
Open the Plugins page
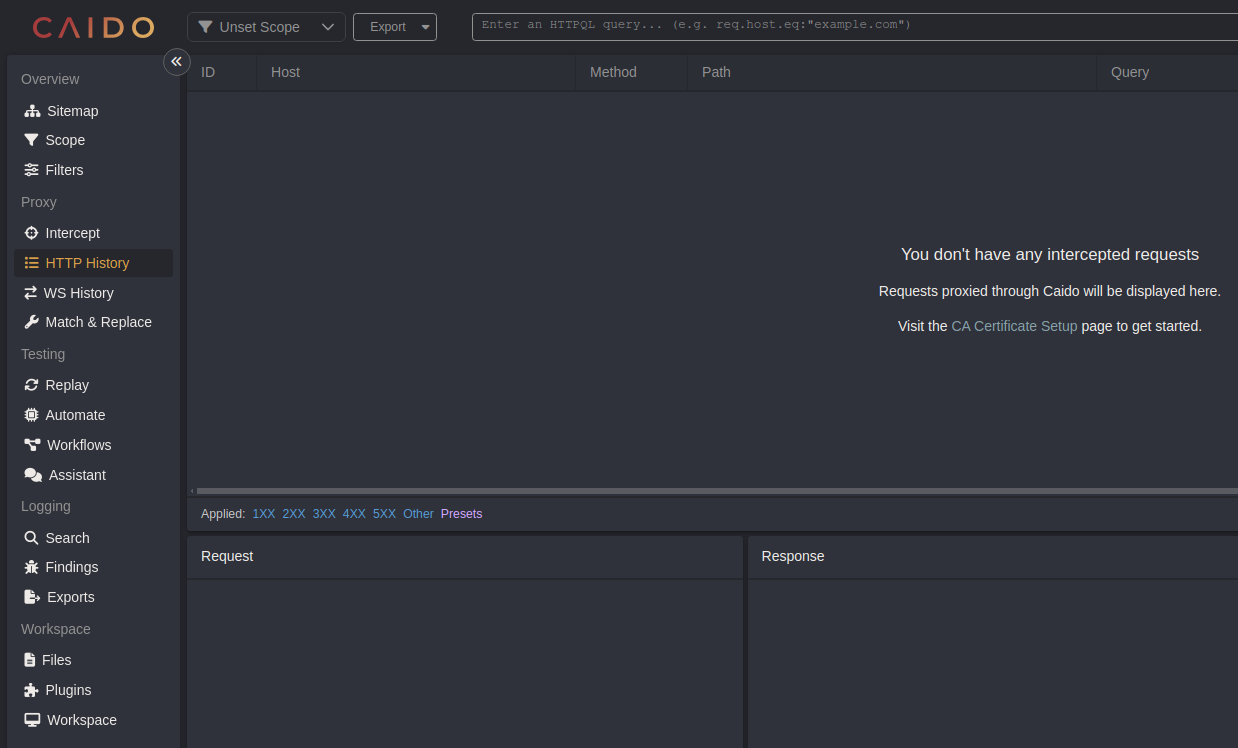(x=93, y=690)
